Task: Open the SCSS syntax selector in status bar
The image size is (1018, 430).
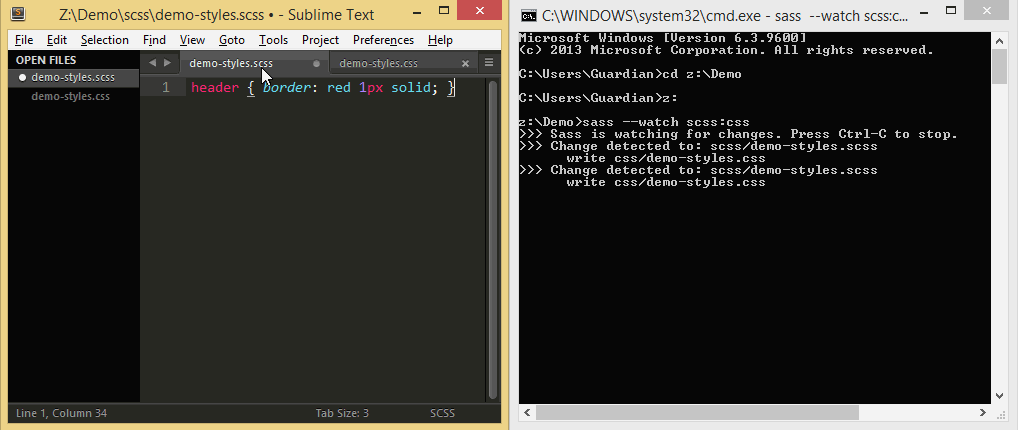Action: [442, 413]
